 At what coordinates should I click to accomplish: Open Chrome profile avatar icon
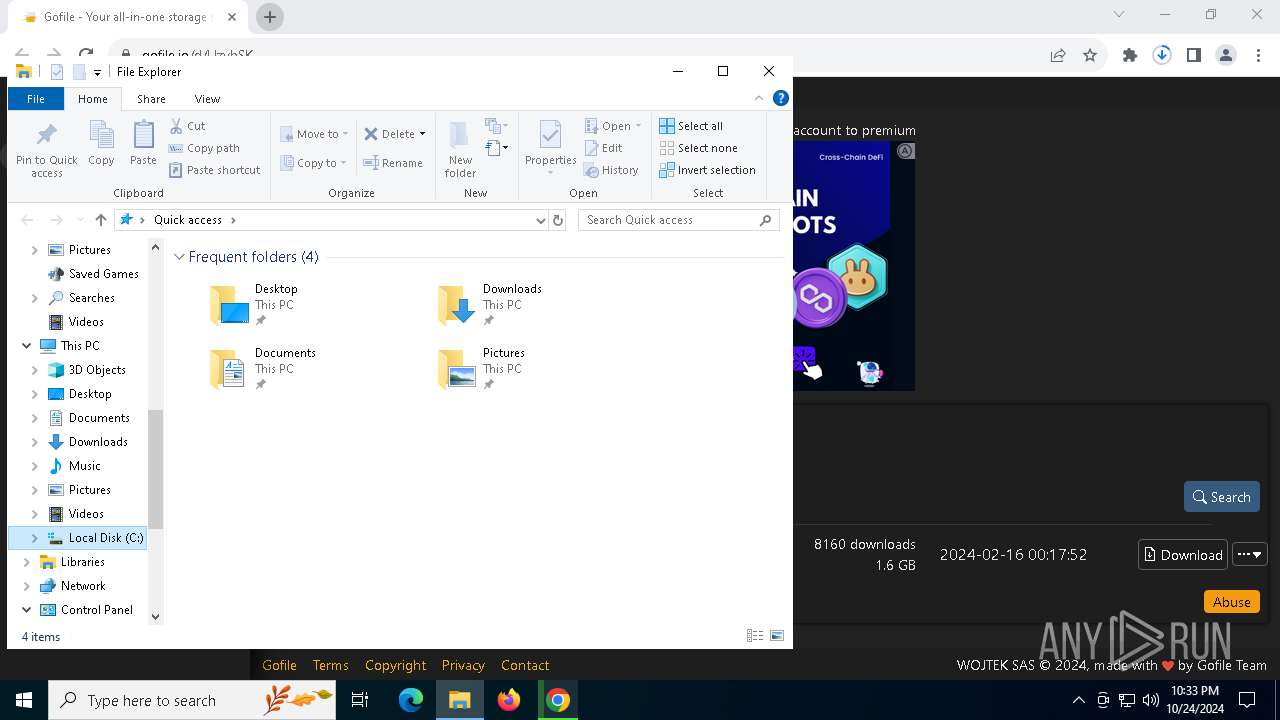click(1226, 56)
